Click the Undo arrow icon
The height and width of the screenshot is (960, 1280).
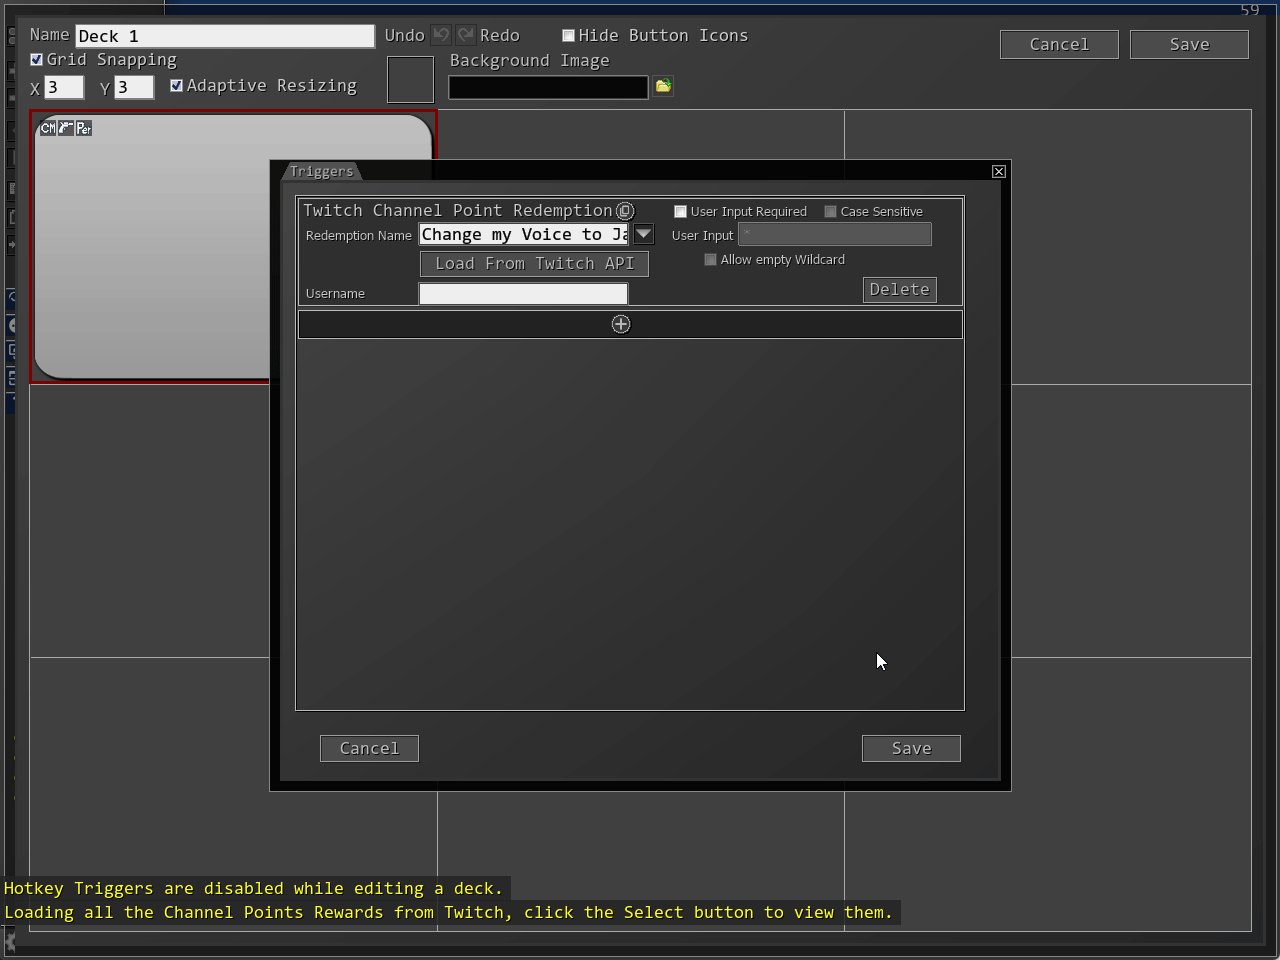pos(441,35)
